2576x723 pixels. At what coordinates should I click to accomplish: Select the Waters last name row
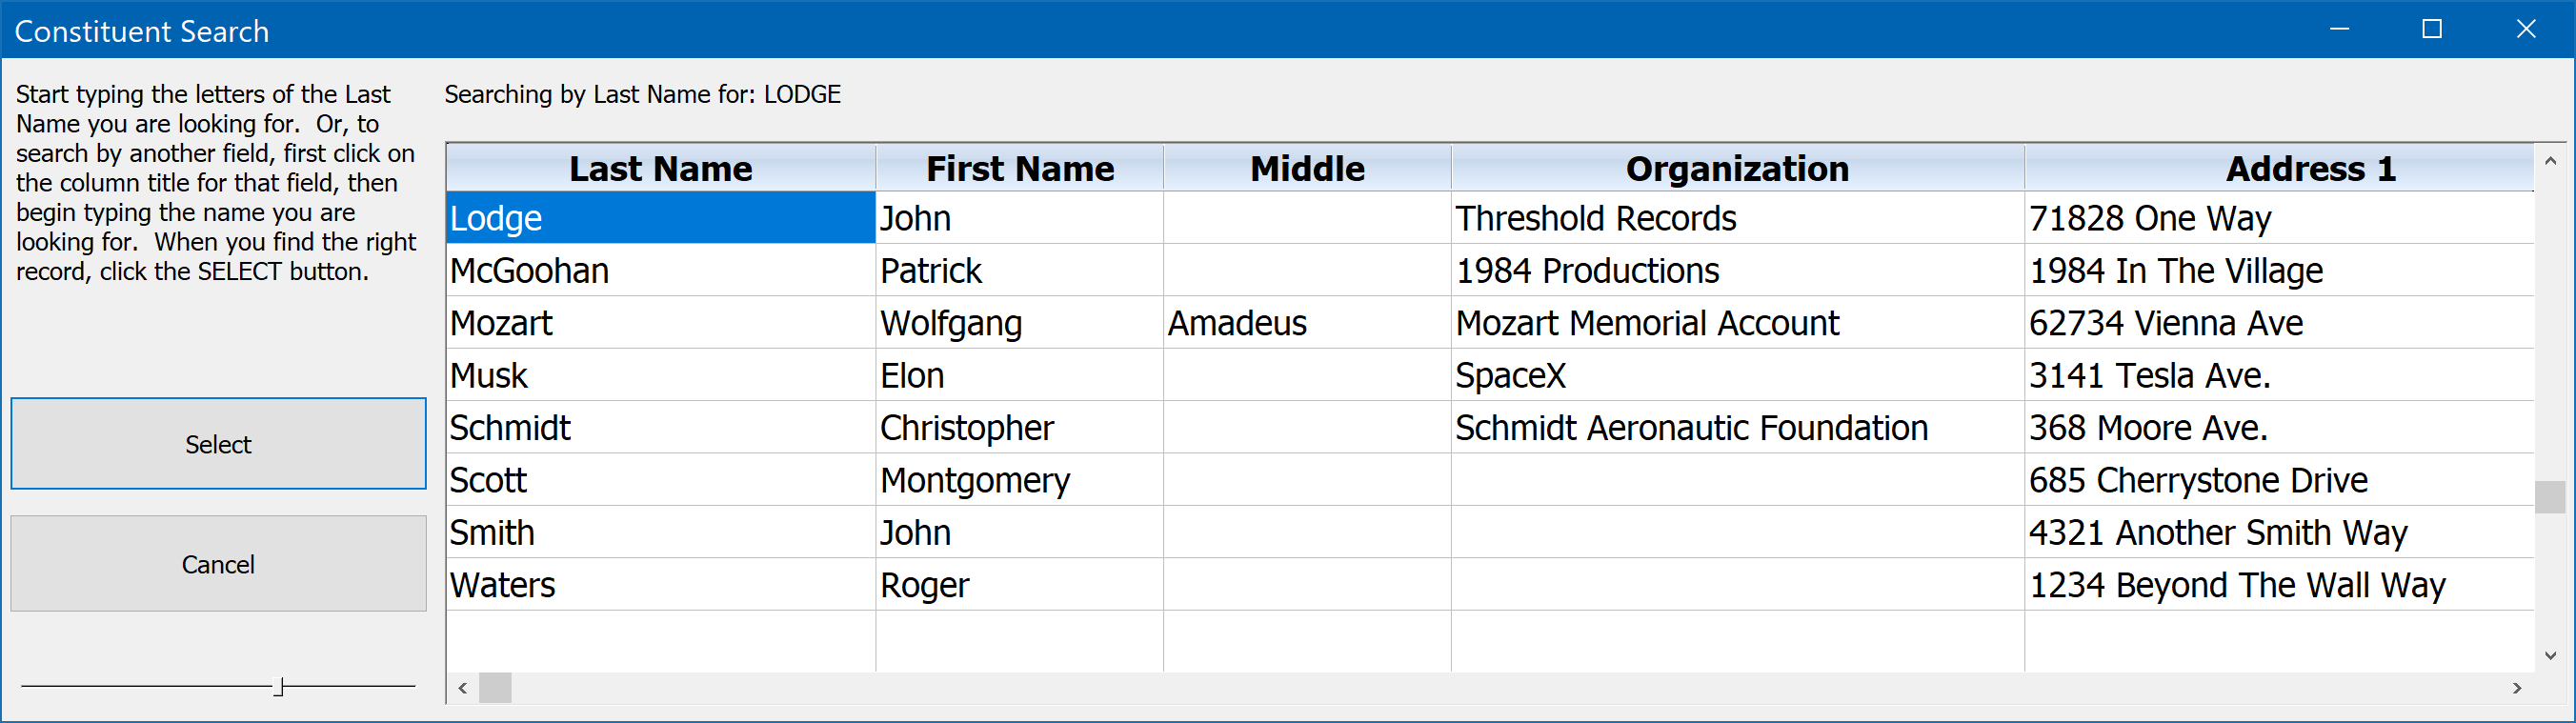[x=1490, y=584]
